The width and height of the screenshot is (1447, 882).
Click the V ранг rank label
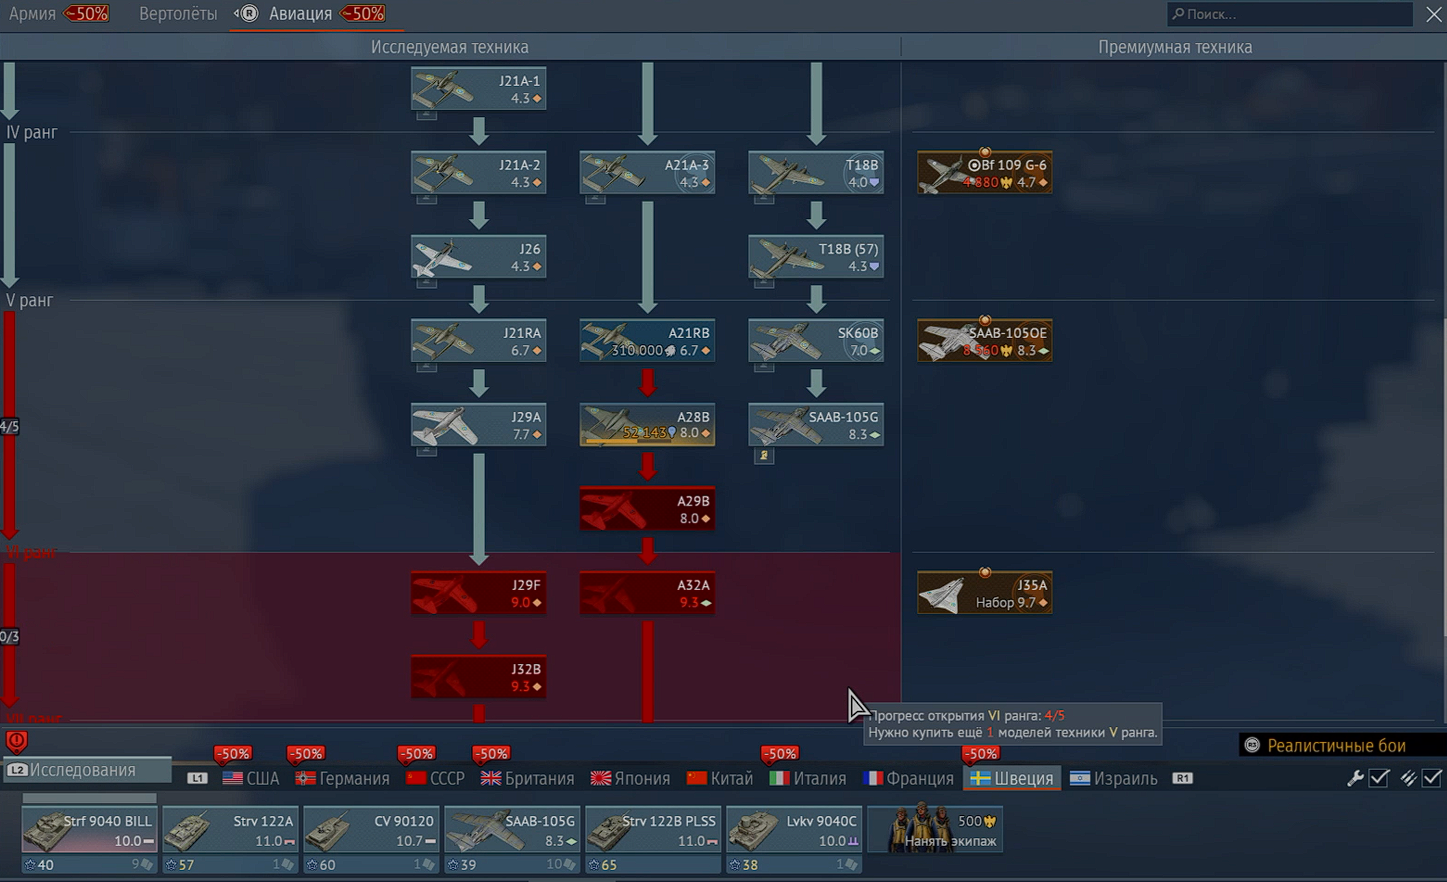[29, 300]
